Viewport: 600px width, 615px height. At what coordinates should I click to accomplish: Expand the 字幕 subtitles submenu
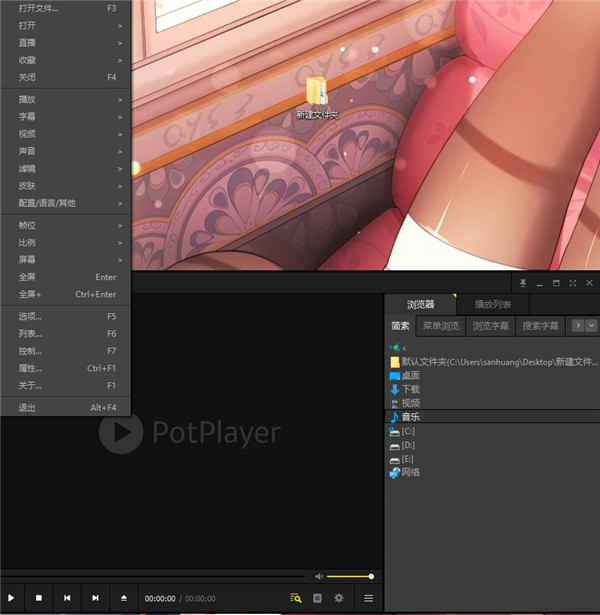(66, 116)
